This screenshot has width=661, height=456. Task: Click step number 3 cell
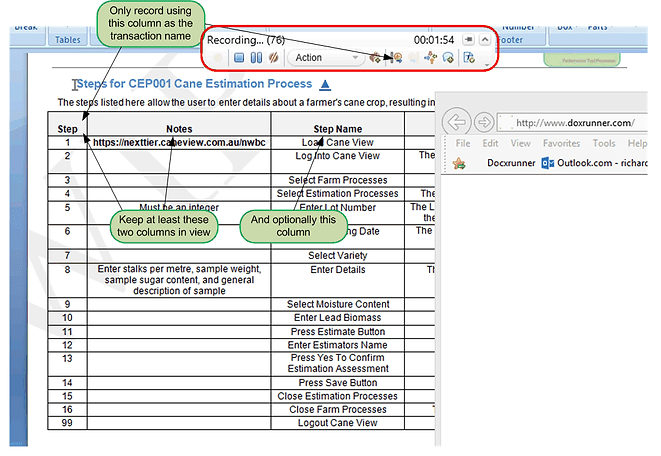(x=67, y=180)
